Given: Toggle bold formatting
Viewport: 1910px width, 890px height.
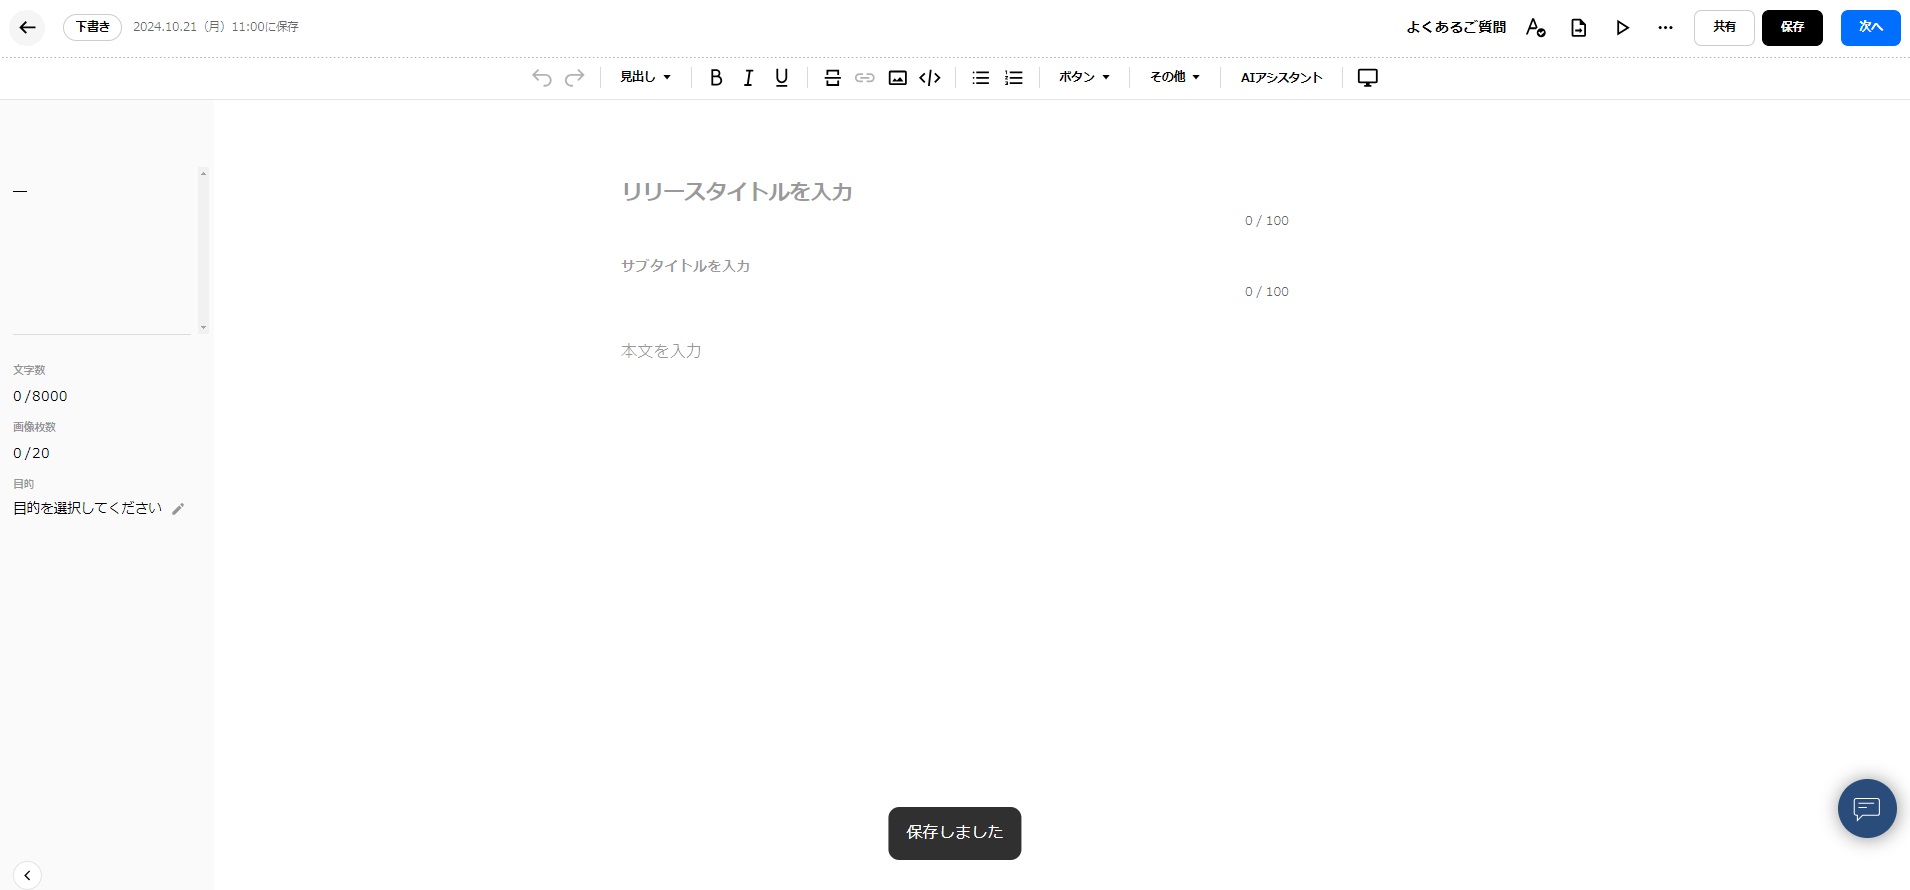Looking at the screenshot, I should [x=716, y=78].
